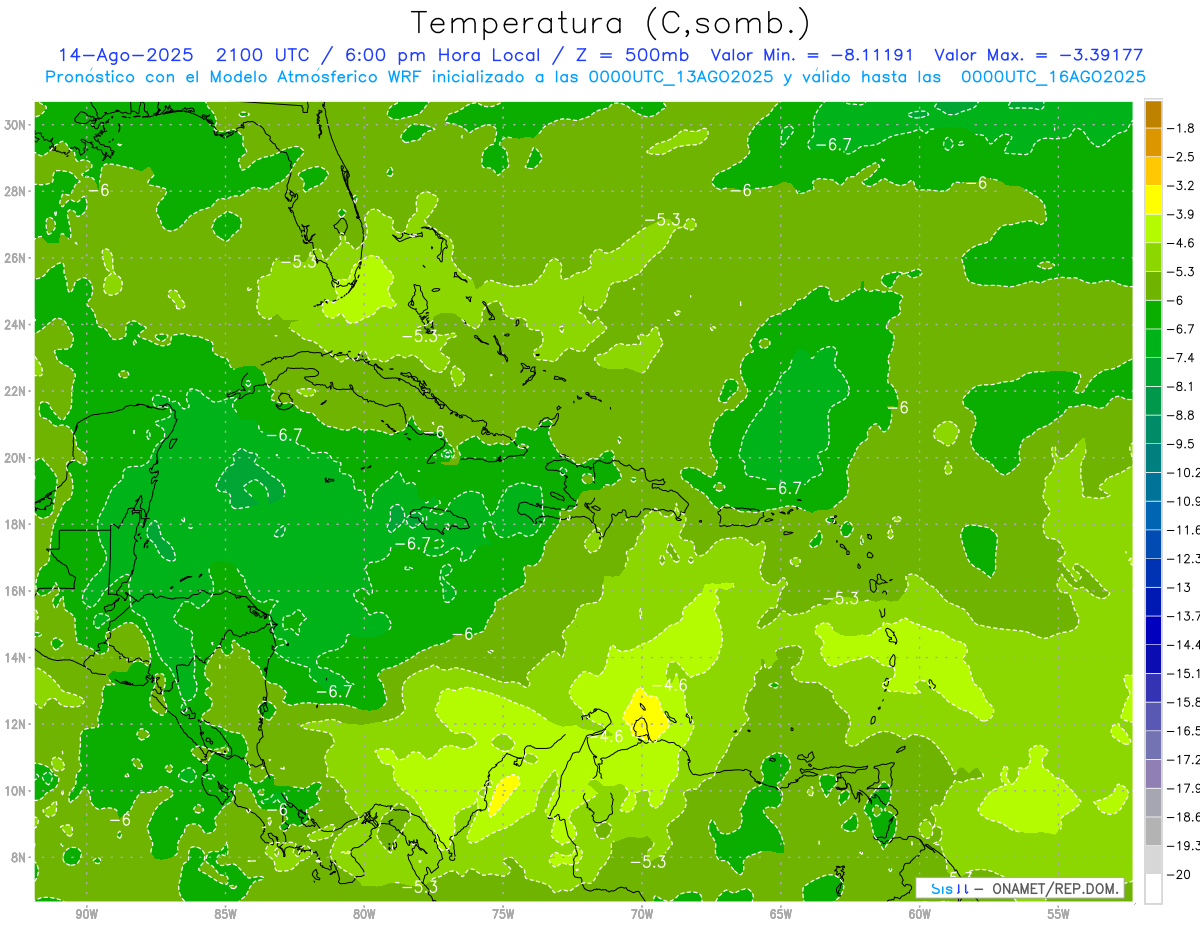Pick the dark blue swatch between -13 and -13.7
The width and height of the screenshot is (1200, 927).
pos(1153,602)
